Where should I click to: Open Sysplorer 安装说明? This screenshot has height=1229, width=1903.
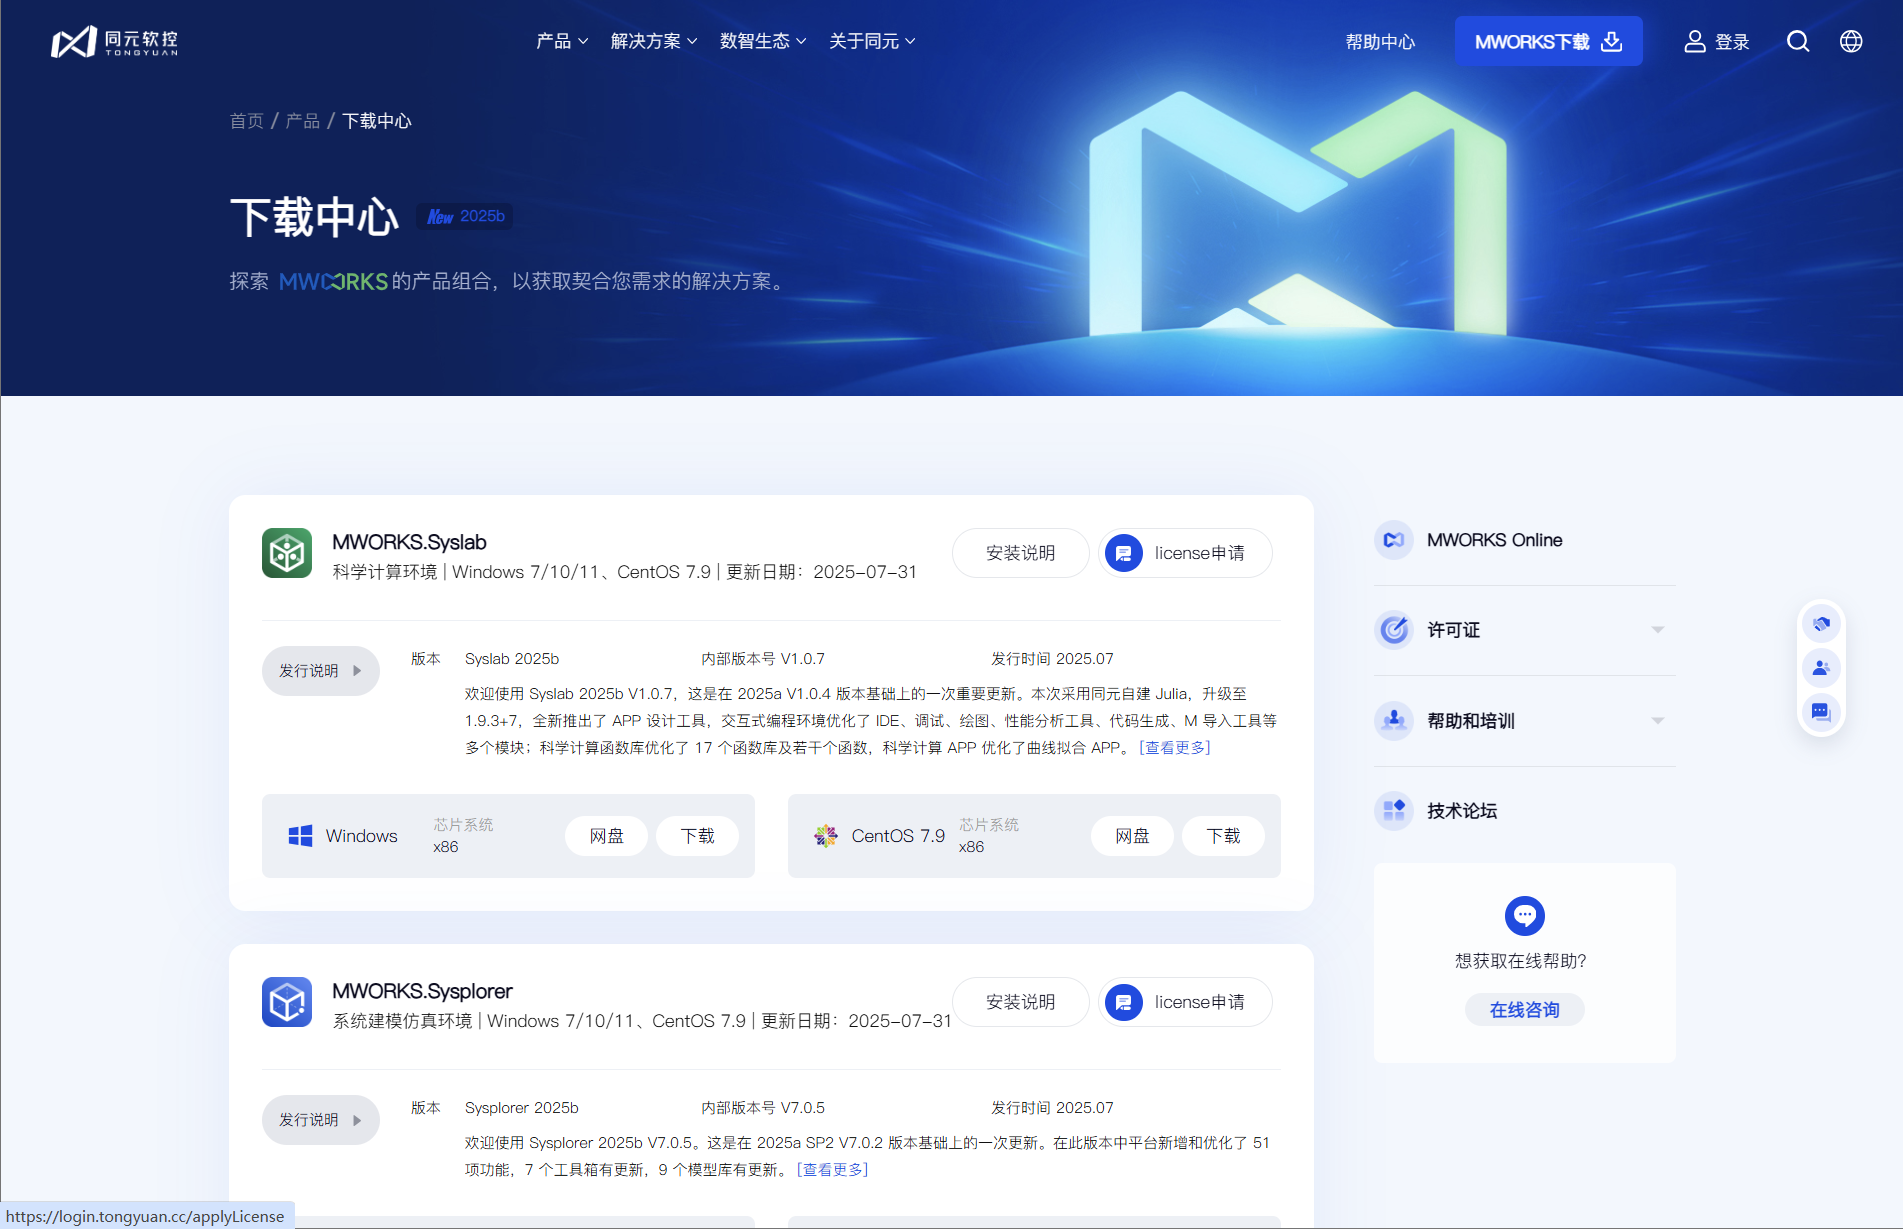coord(1020,1002)
